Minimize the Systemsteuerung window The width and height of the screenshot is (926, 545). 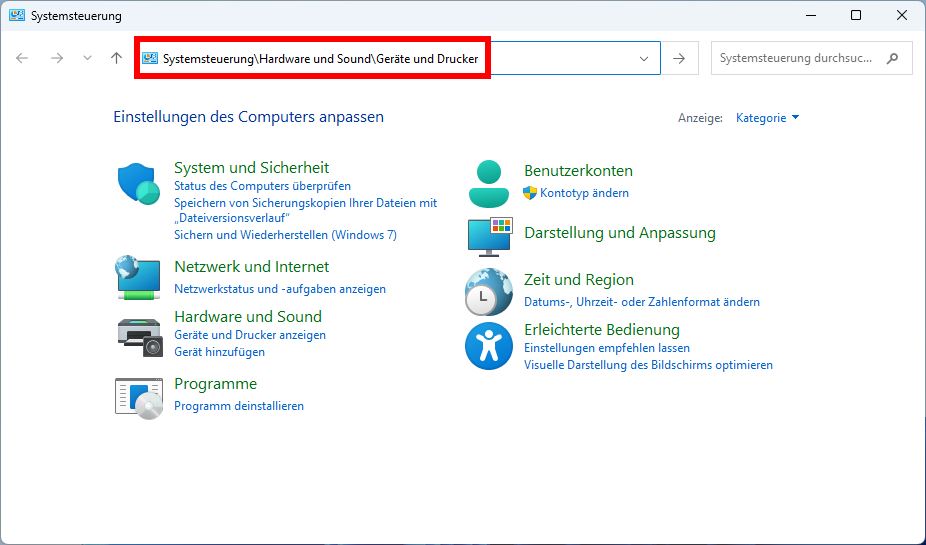coord(810,15)
